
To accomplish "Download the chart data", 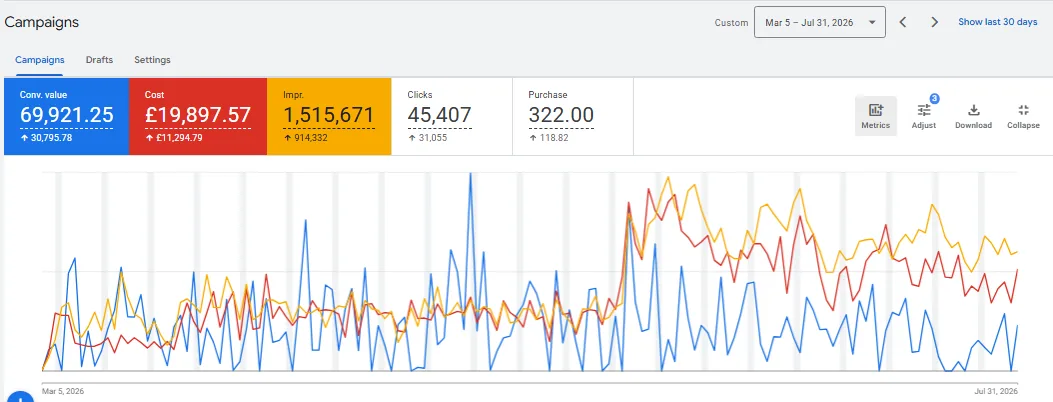I will click(973, 116).
